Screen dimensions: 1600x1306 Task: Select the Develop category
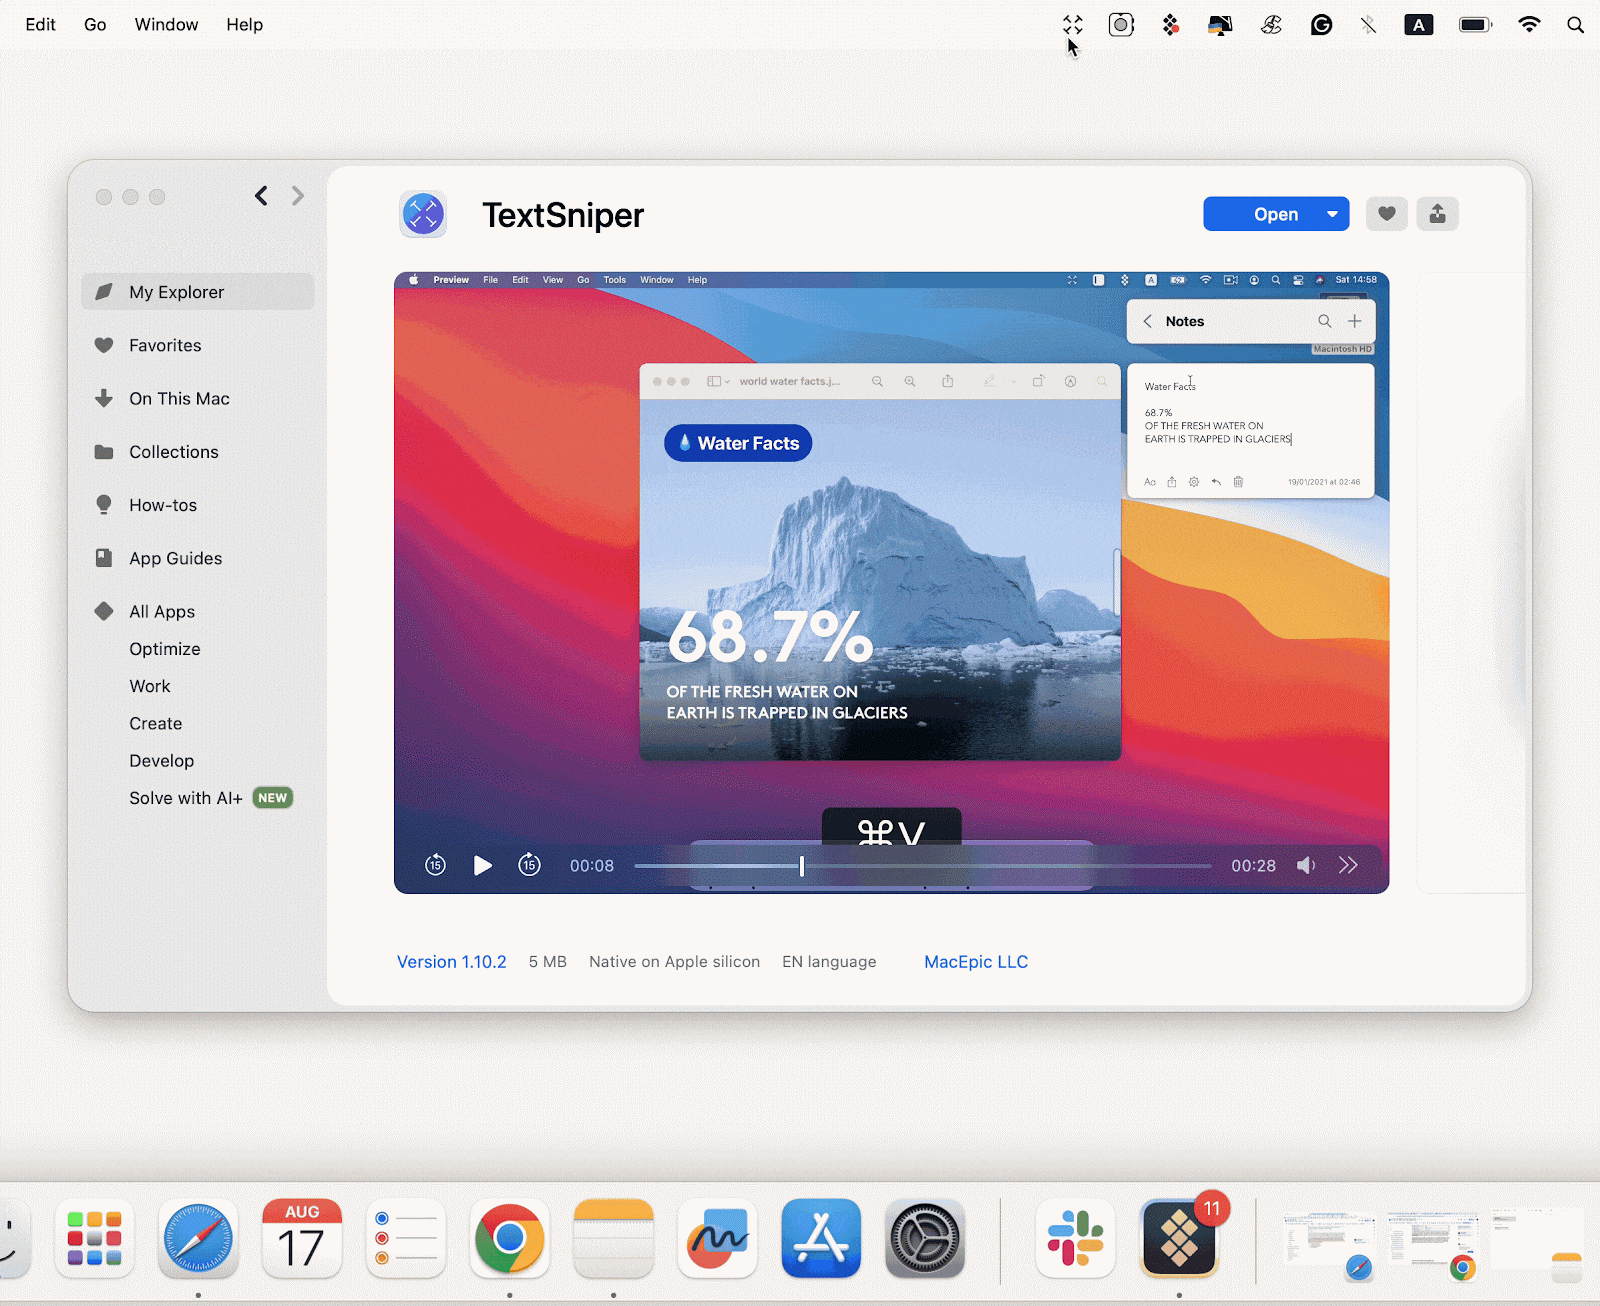tap(162, 761)
